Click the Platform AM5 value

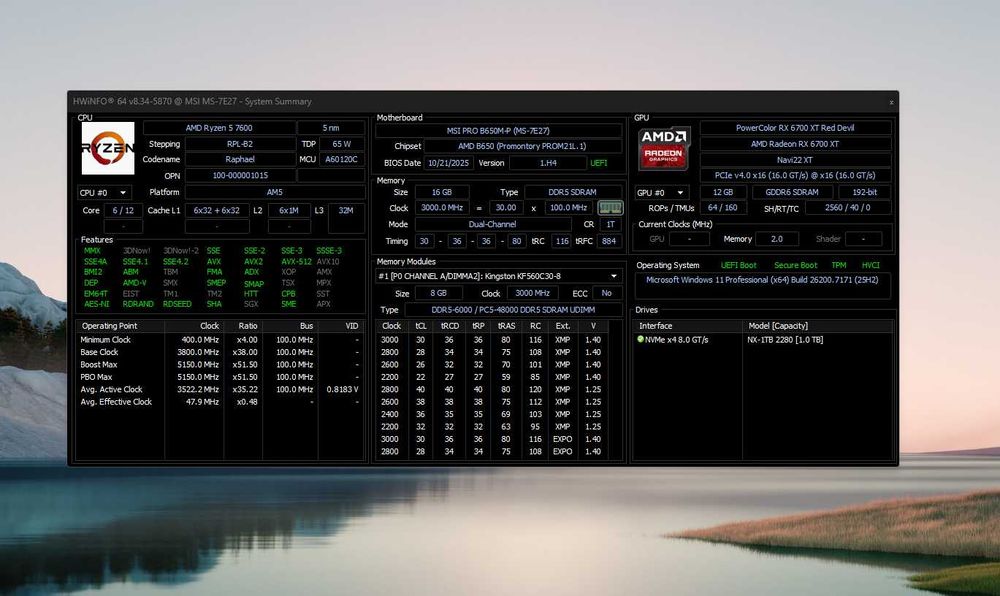click(x=274, y=192)
